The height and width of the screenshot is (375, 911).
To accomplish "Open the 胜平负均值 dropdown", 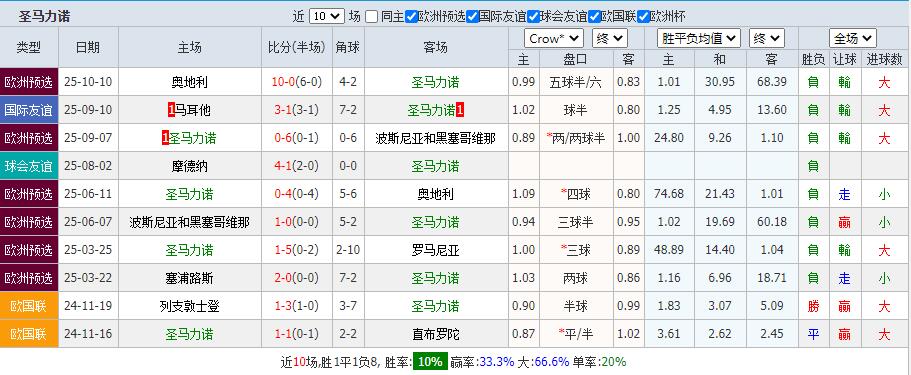I will (699, 39).
